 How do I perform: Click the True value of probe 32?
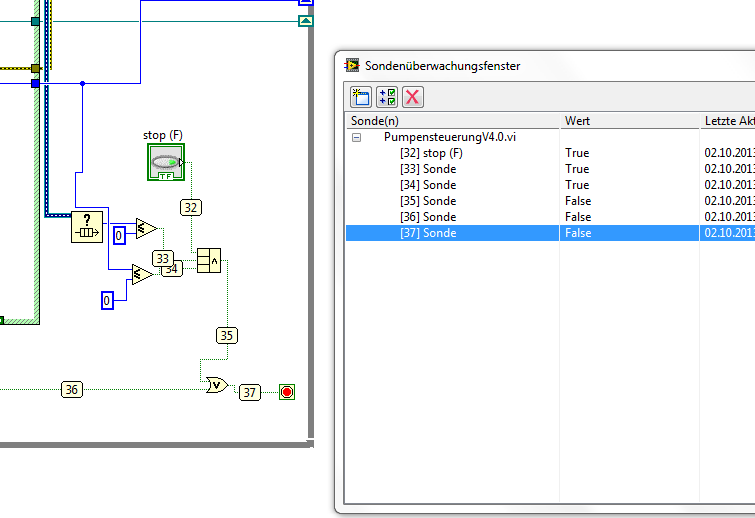(x=577, y=153)
